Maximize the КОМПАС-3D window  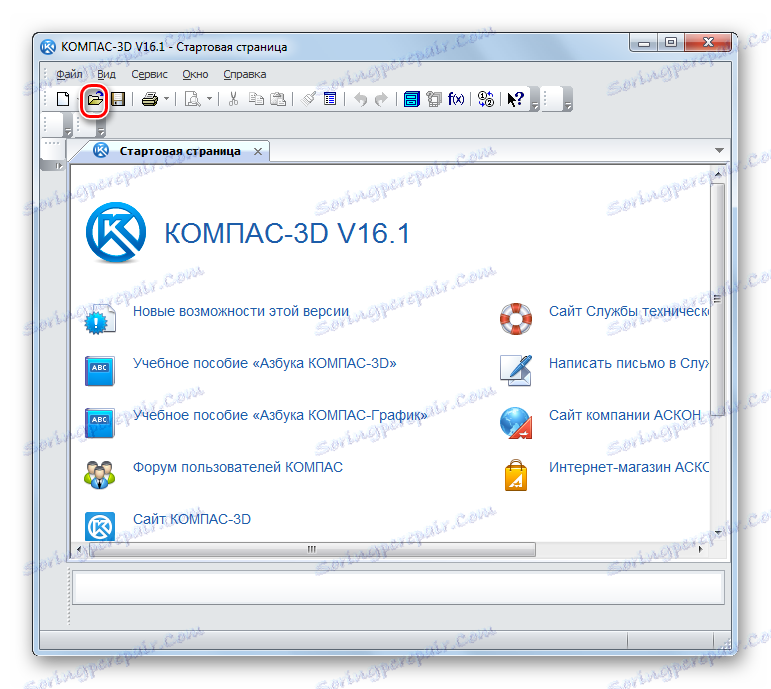671,43
